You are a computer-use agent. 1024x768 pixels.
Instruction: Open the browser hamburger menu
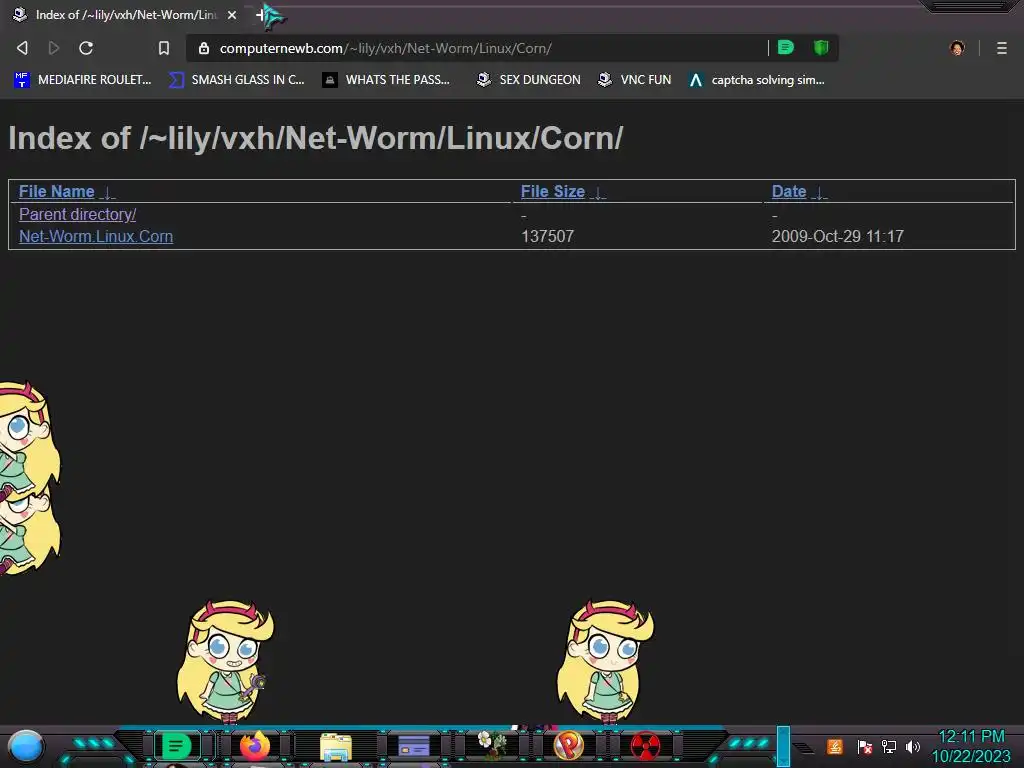click(x=1002, y=48)
